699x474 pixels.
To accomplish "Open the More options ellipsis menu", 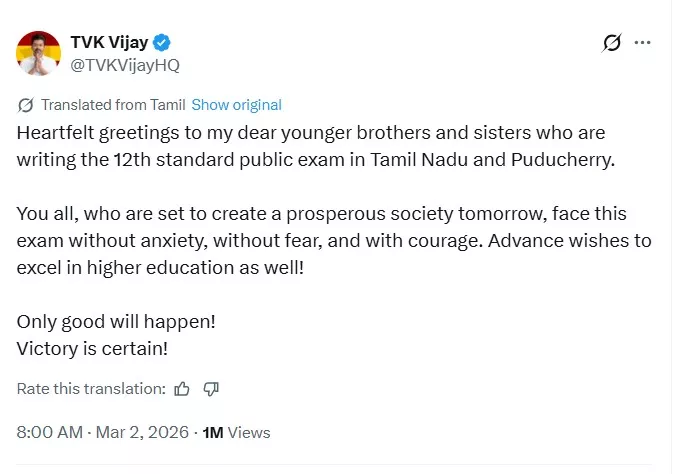I will pyautogui.click(x=643, y=43).
